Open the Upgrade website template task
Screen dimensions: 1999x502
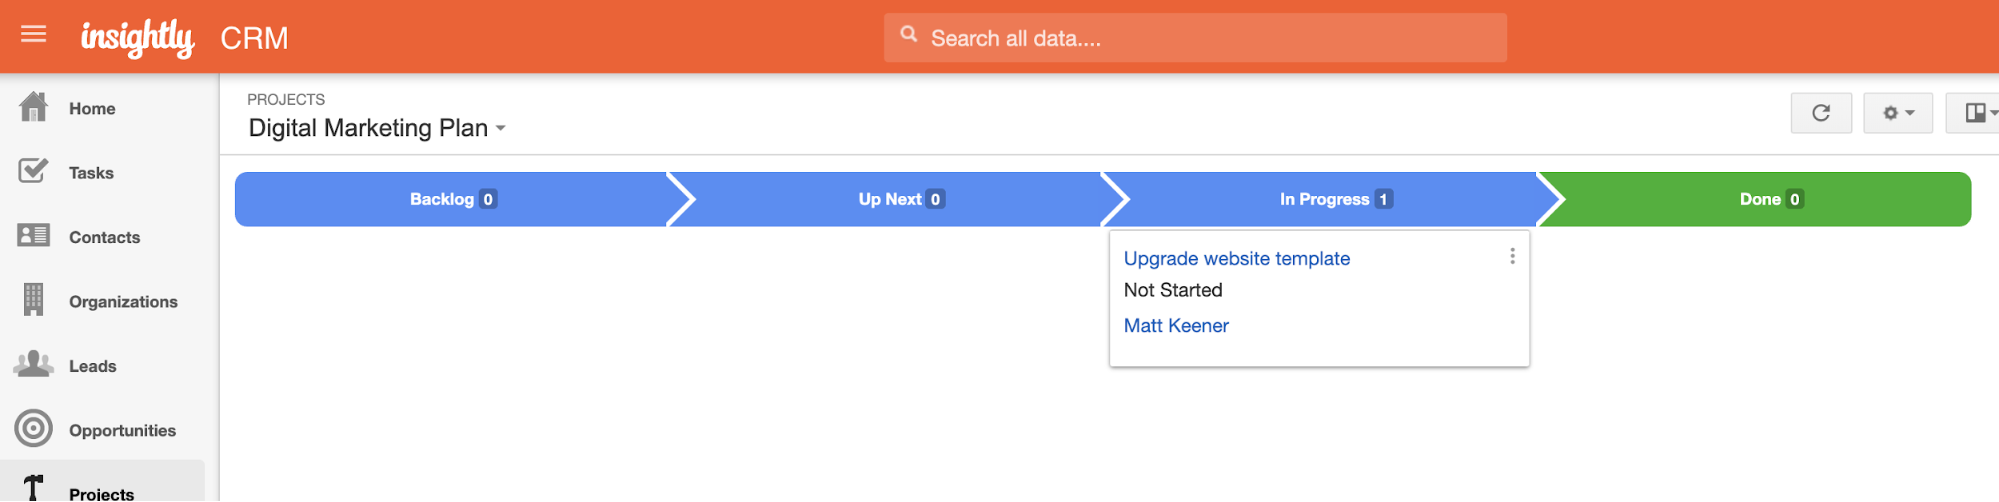[1237, 258]
